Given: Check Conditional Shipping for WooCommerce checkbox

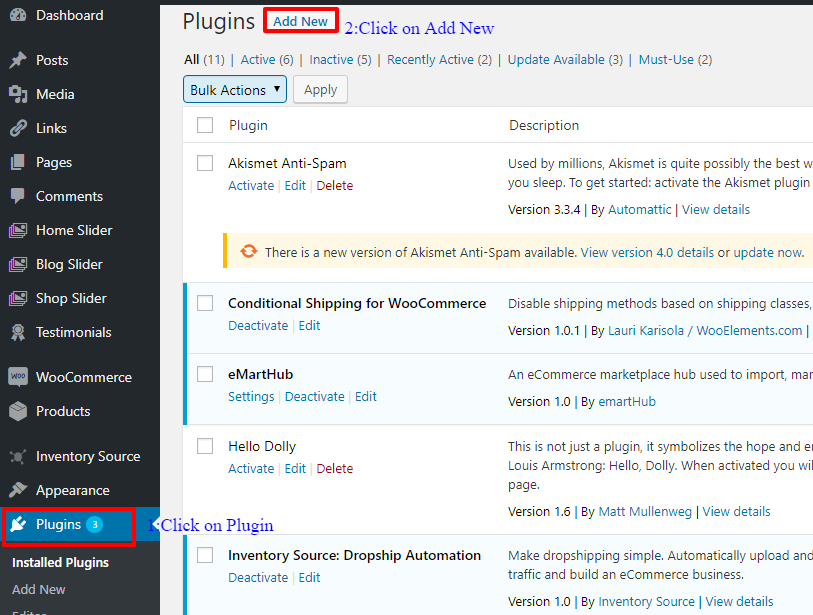Looking at the screenshot, I should tap(205, 303).
